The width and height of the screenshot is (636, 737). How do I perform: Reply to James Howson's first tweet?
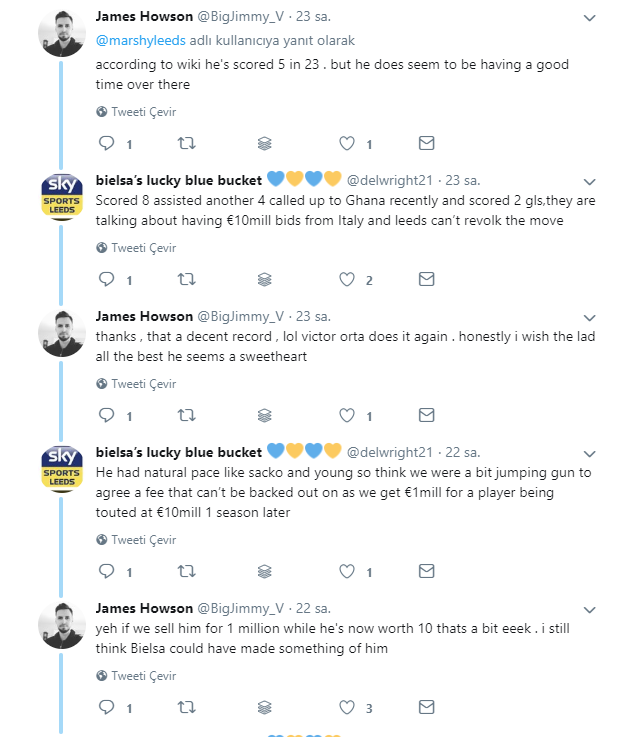click(x=108, y=144)
